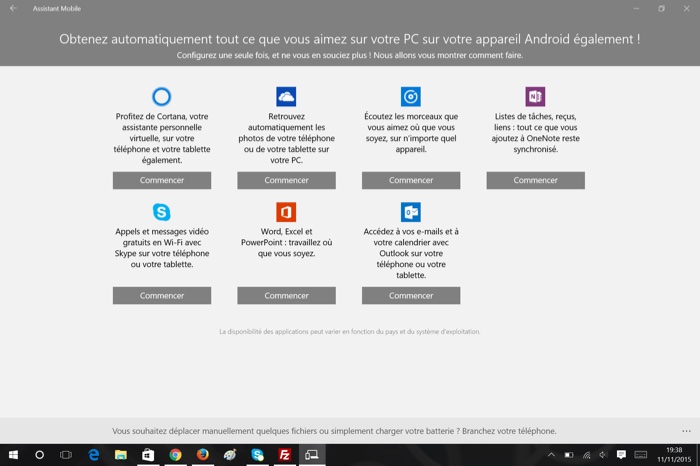The image size is (700, 466).
Task: Restore down the Assistant Mobile window
Action: click(661, 8)
